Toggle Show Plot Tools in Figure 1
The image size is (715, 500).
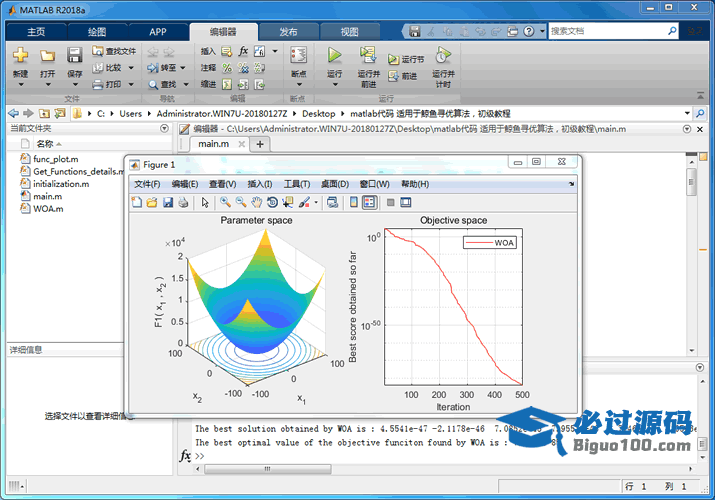[405, 202]
